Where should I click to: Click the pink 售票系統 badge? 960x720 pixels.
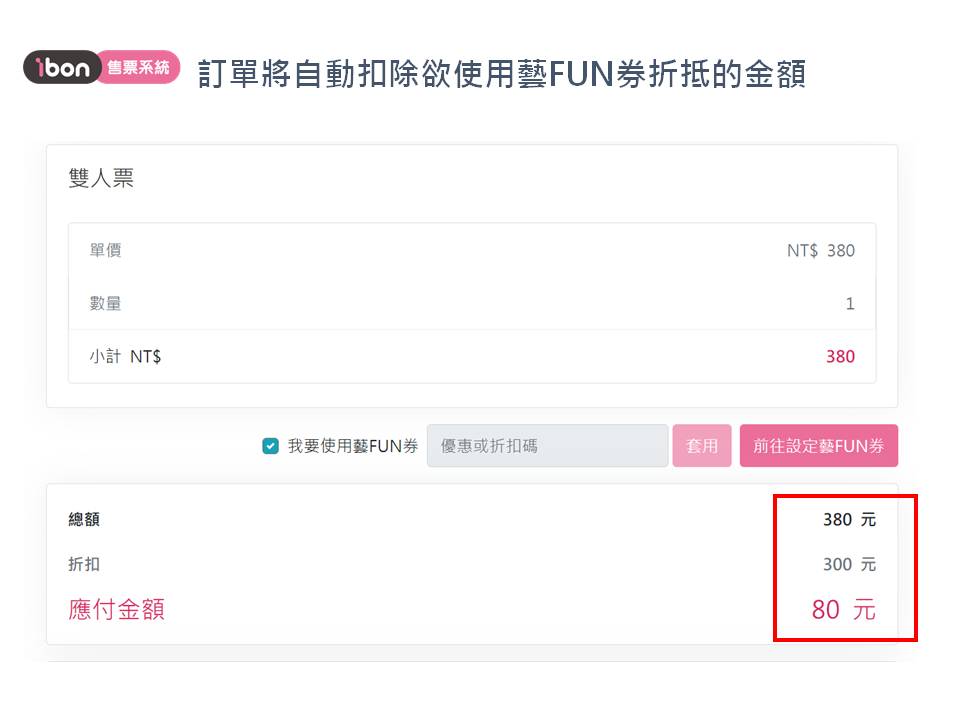point(139,67)
